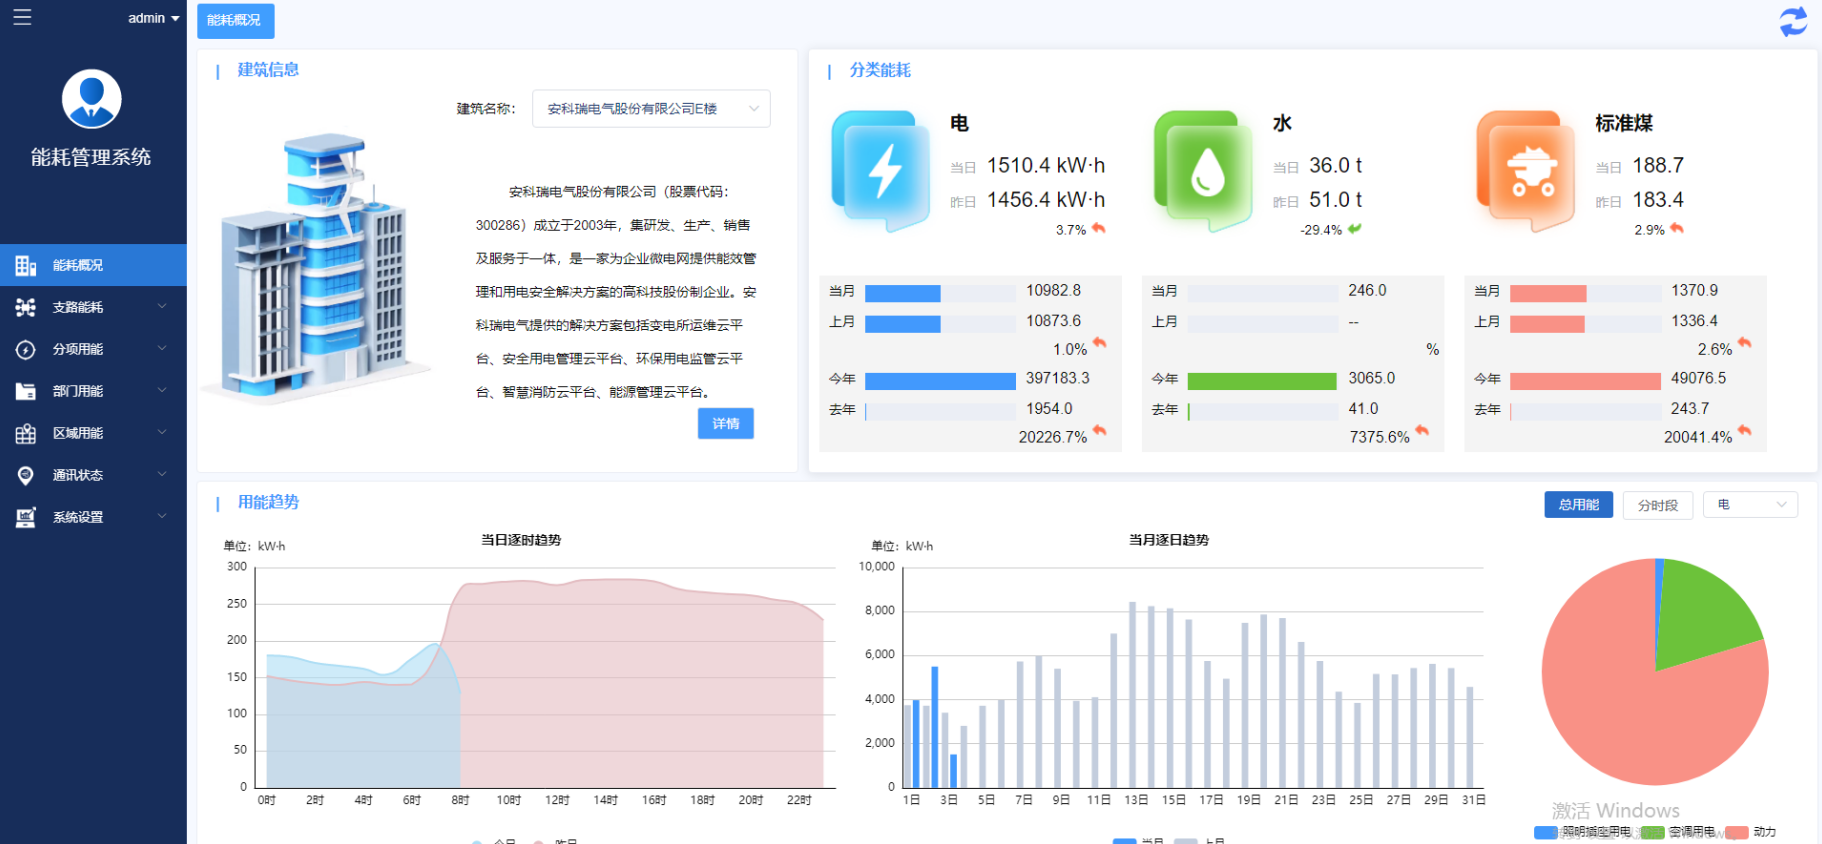Click the 用能趋势 section heading
The image size is (1822, 844).
268,502
